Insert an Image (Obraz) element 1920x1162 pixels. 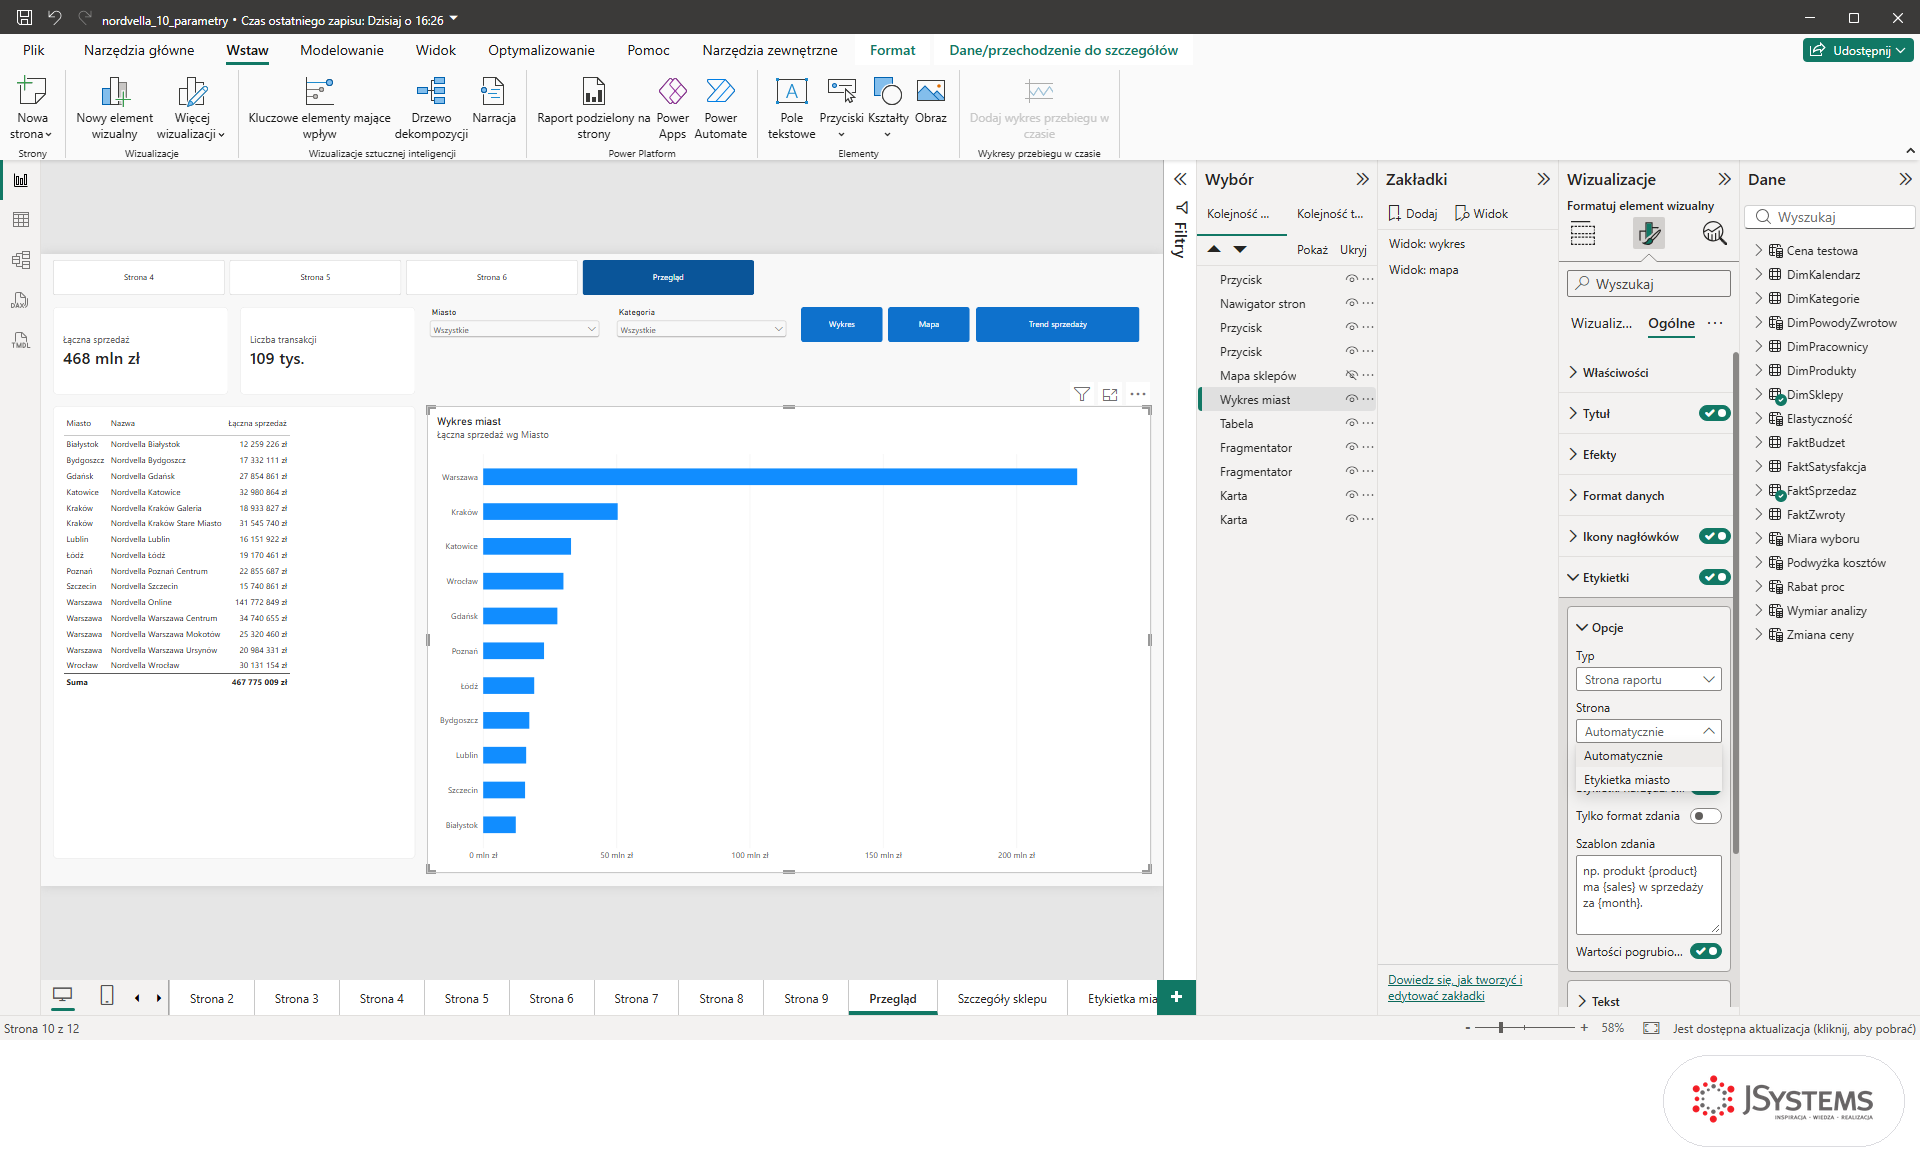click(x=930, y=102)
